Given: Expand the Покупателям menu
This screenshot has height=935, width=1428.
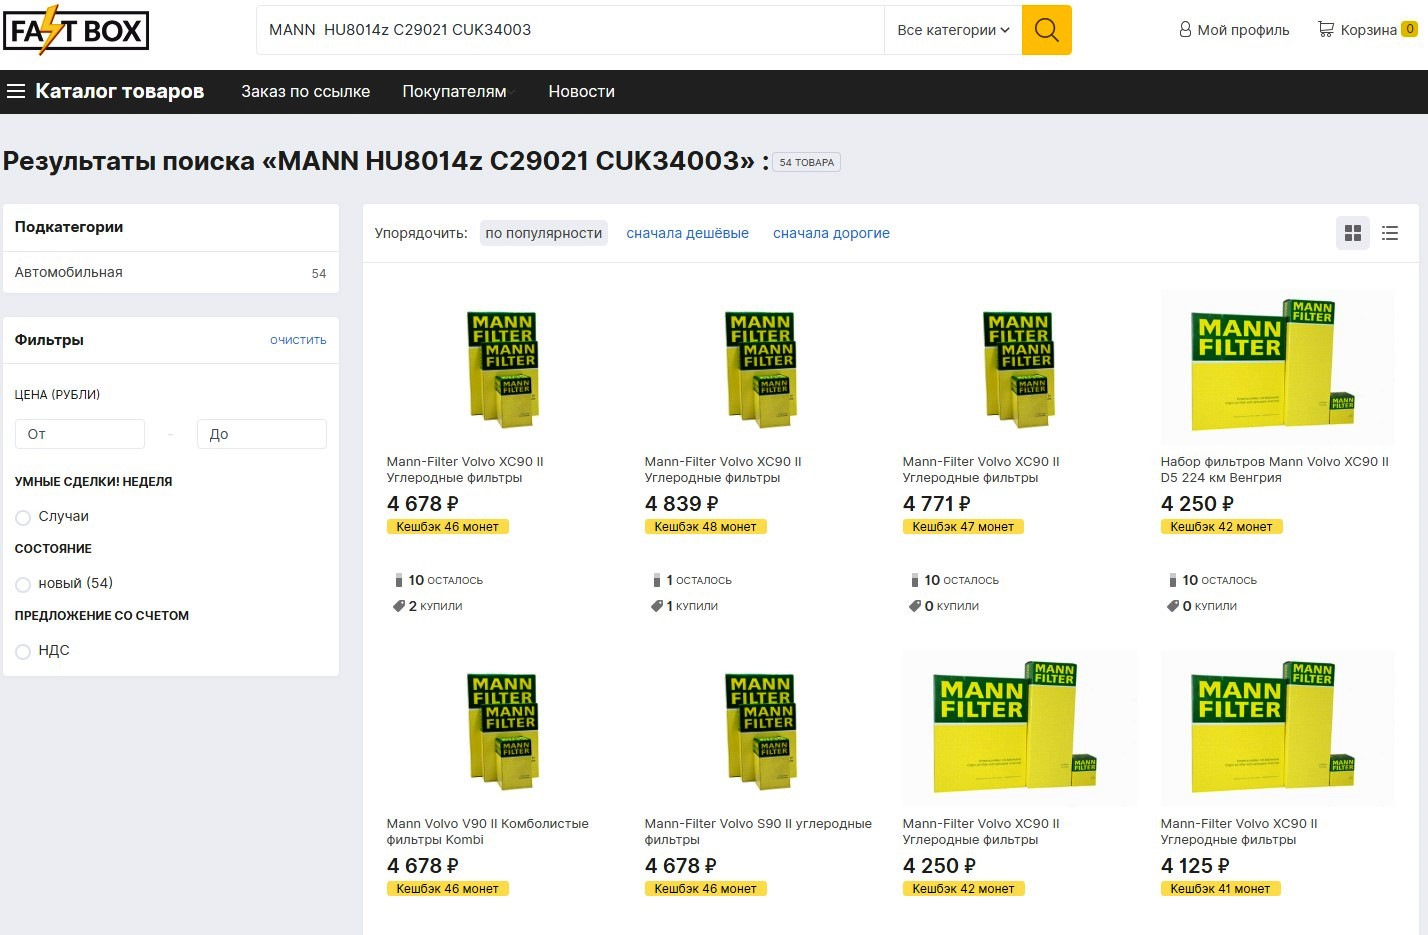Looking at the screenshot, I should 457,91.
